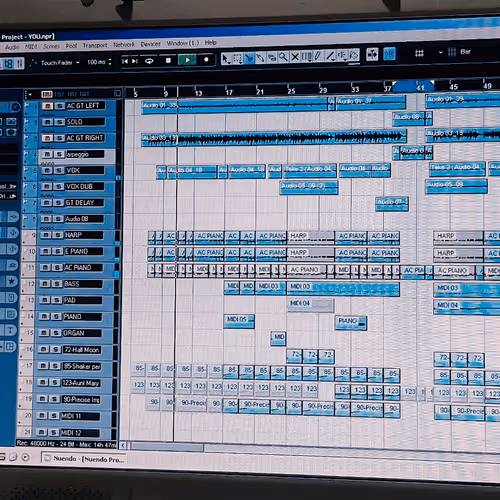Screen dimensions: 500x500
Task: Click the highlighted show-info toolbar icon
Action: 8,64
